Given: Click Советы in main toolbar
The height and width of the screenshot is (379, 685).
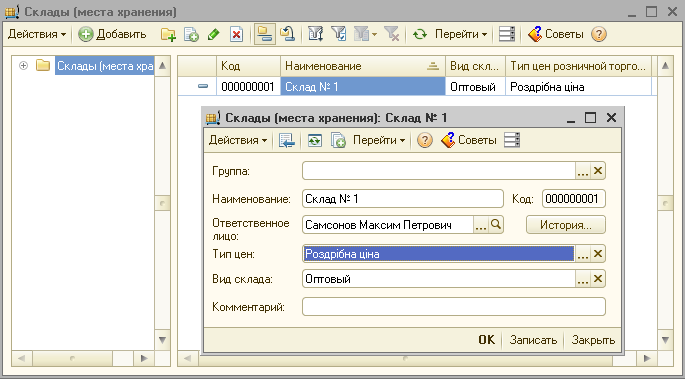Looking at the screenshot, I should (556, 34).
